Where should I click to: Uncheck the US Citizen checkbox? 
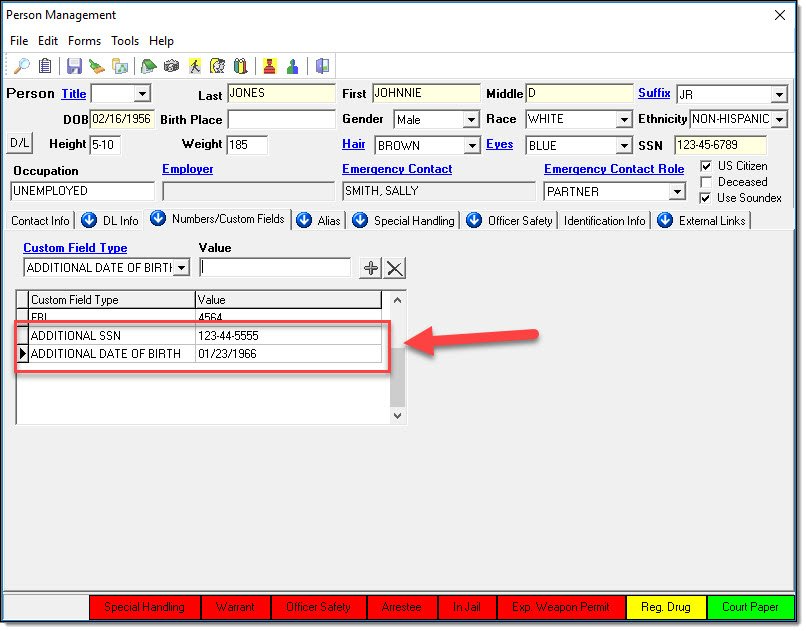(706, 166)
